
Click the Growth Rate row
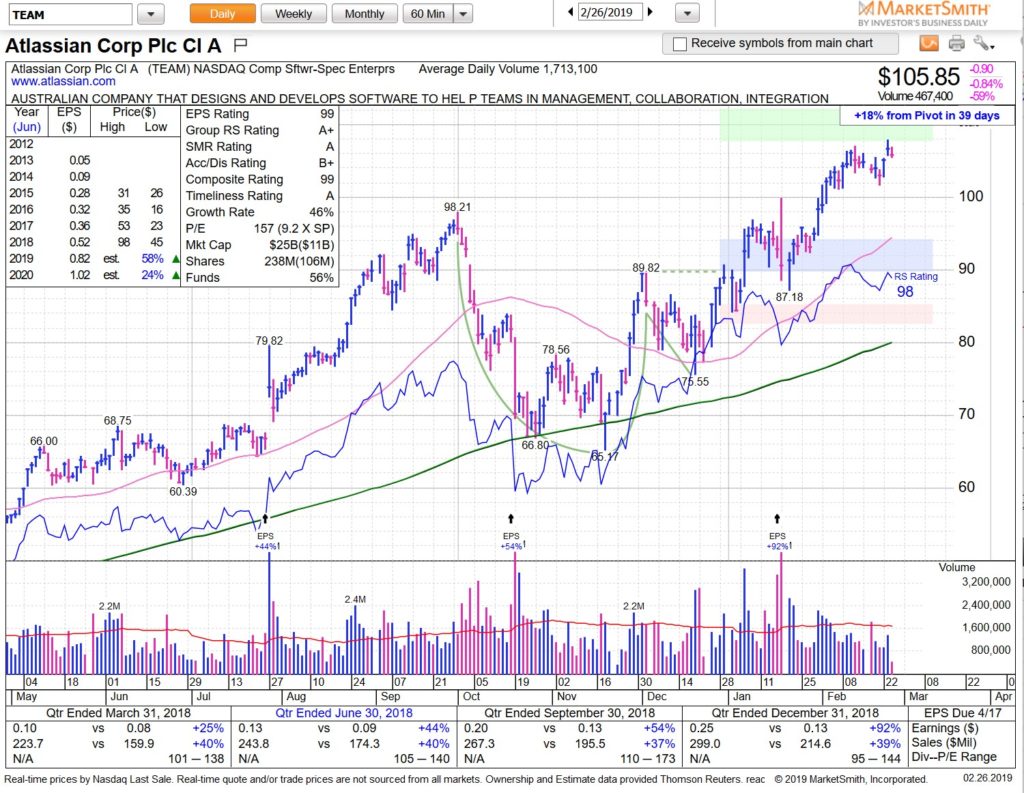point(259,212)
